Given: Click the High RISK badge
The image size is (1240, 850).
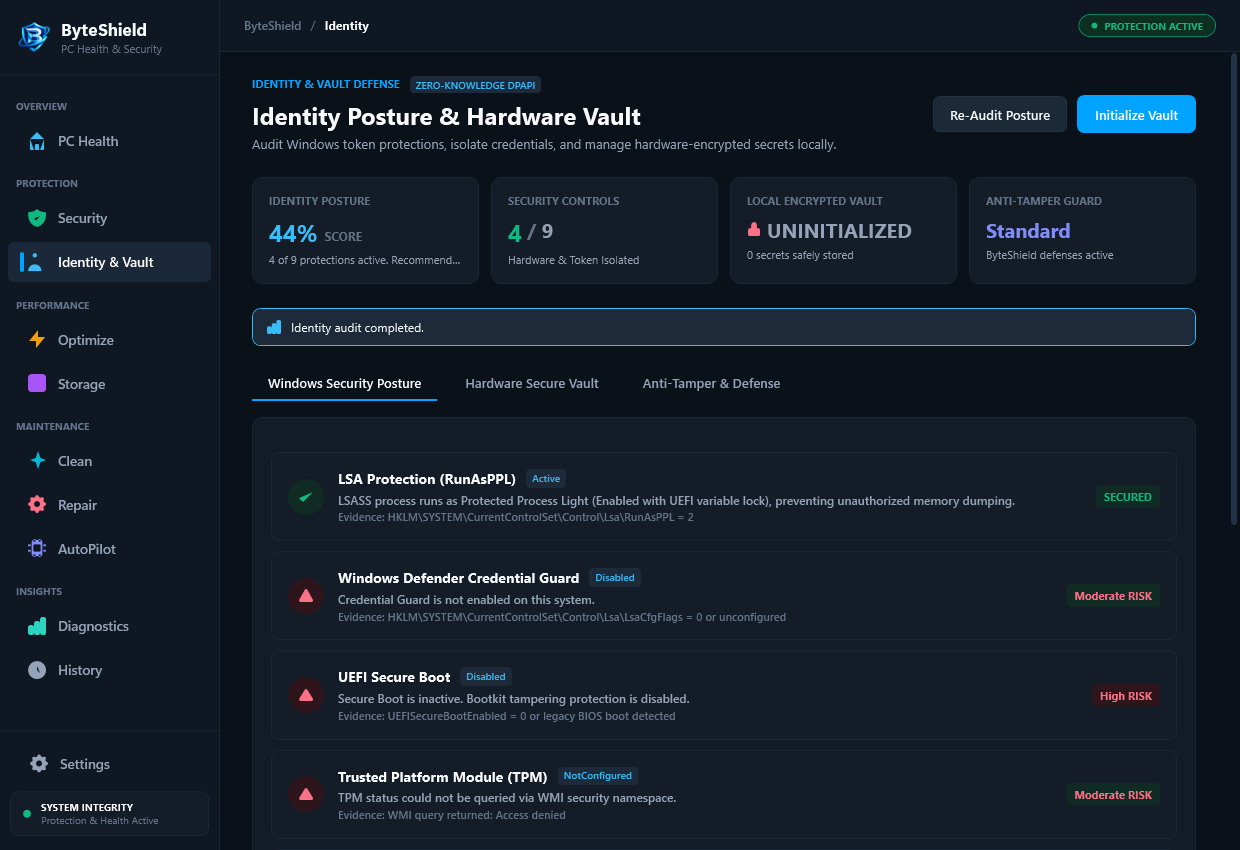Looking at the screenshot, I should 1126,695.
